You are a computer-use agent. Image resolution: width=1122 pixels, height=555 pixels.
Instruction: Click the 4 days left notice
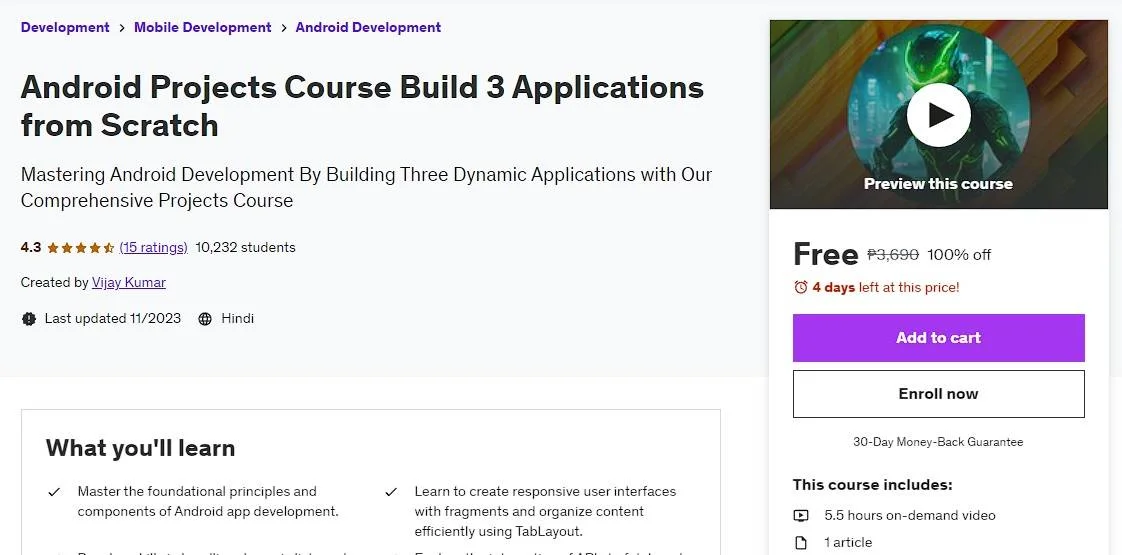(886, 288)
